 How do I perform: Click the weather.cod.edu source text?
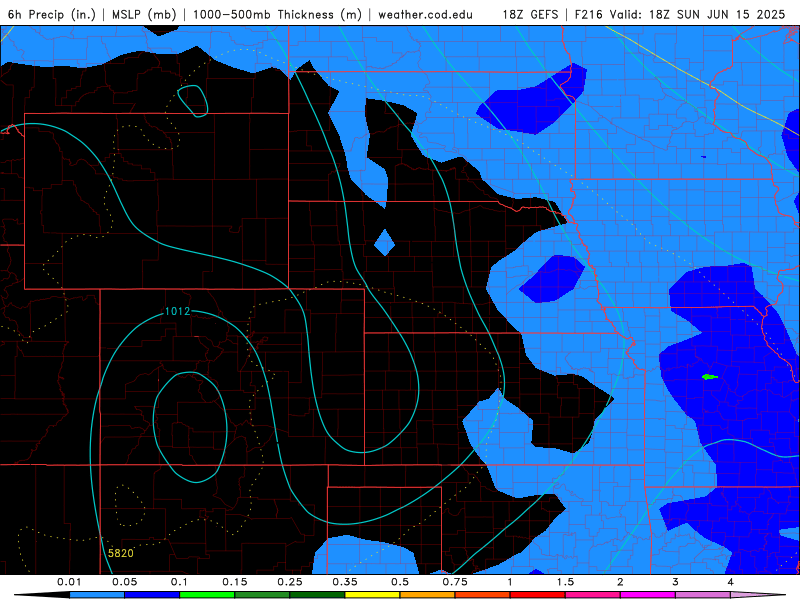point(425,14)
